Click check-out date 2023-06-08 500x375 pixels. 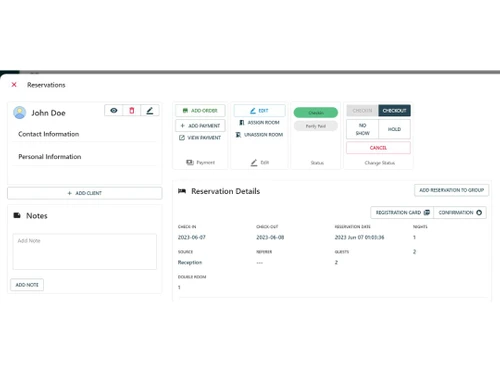(x=270, y=237)
